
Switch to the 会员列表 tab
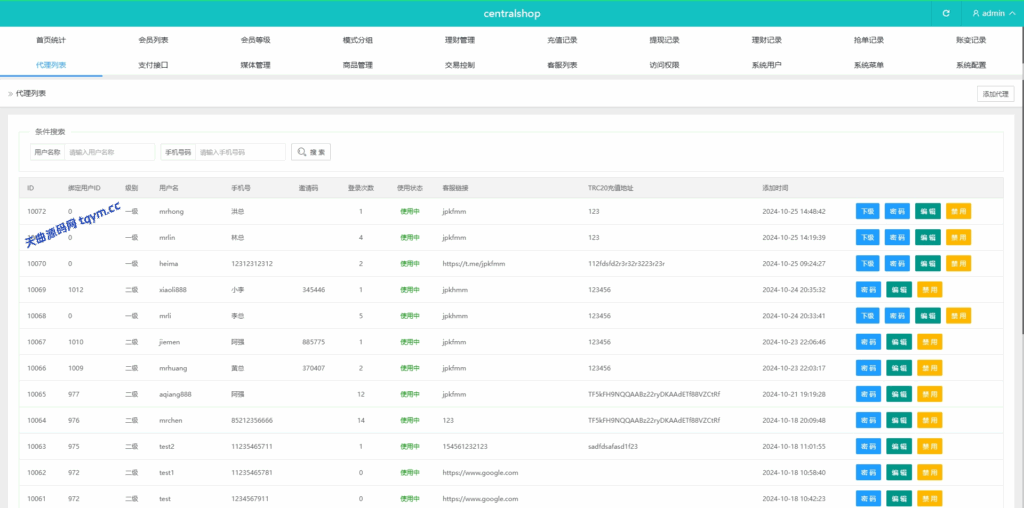(x=153, y=40)
